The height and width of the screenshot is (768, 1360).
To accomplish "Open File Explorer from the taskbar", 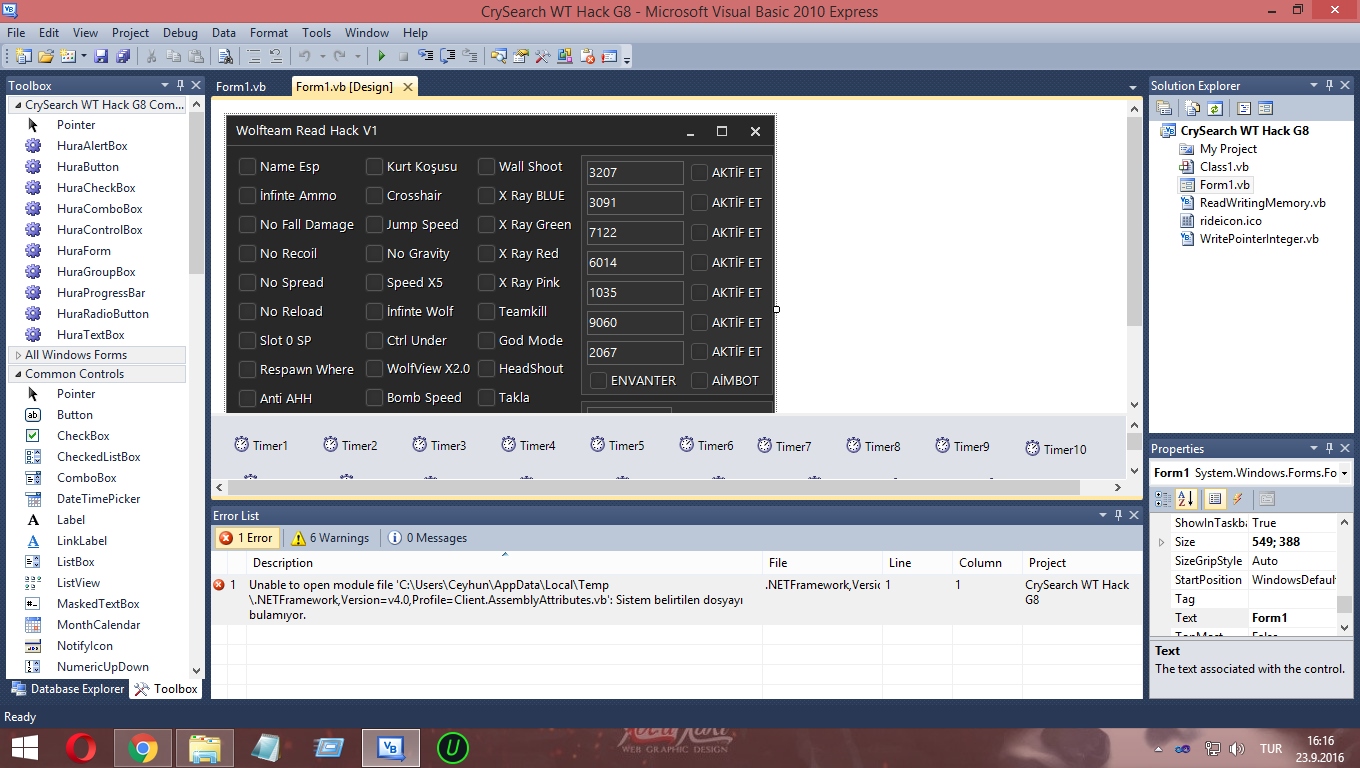I will tap(205, 748).
